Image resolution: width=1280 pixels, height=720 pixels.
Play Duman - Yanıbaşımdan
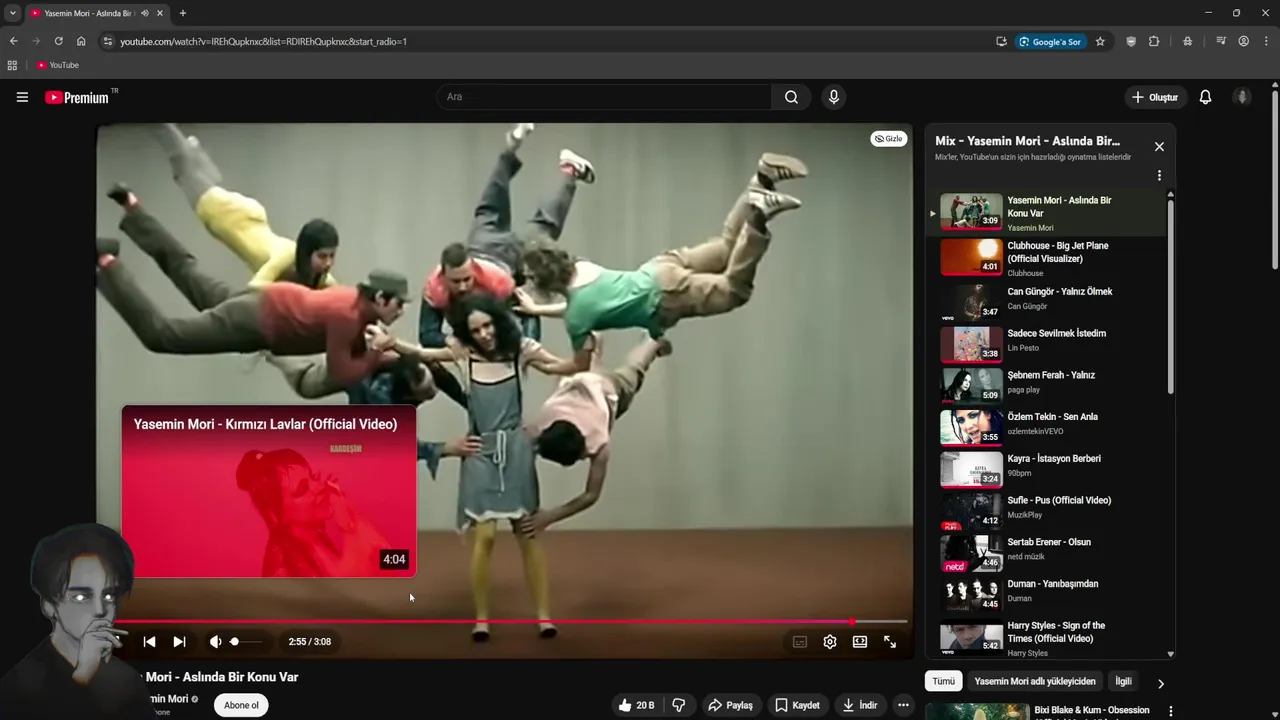point(1046,593)
